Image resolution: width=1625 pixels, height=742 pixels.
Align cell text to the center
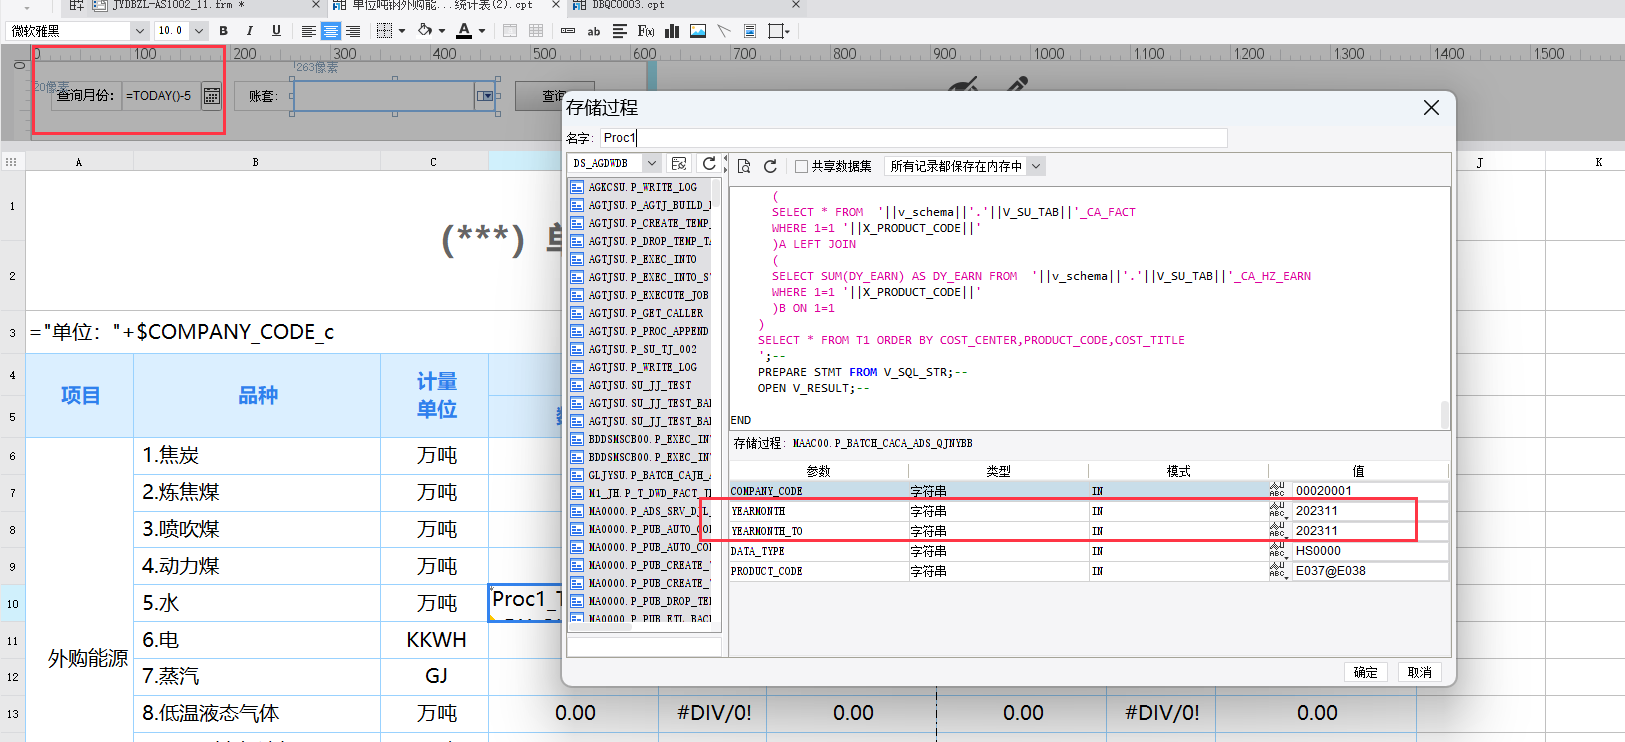tap(330, 31)
